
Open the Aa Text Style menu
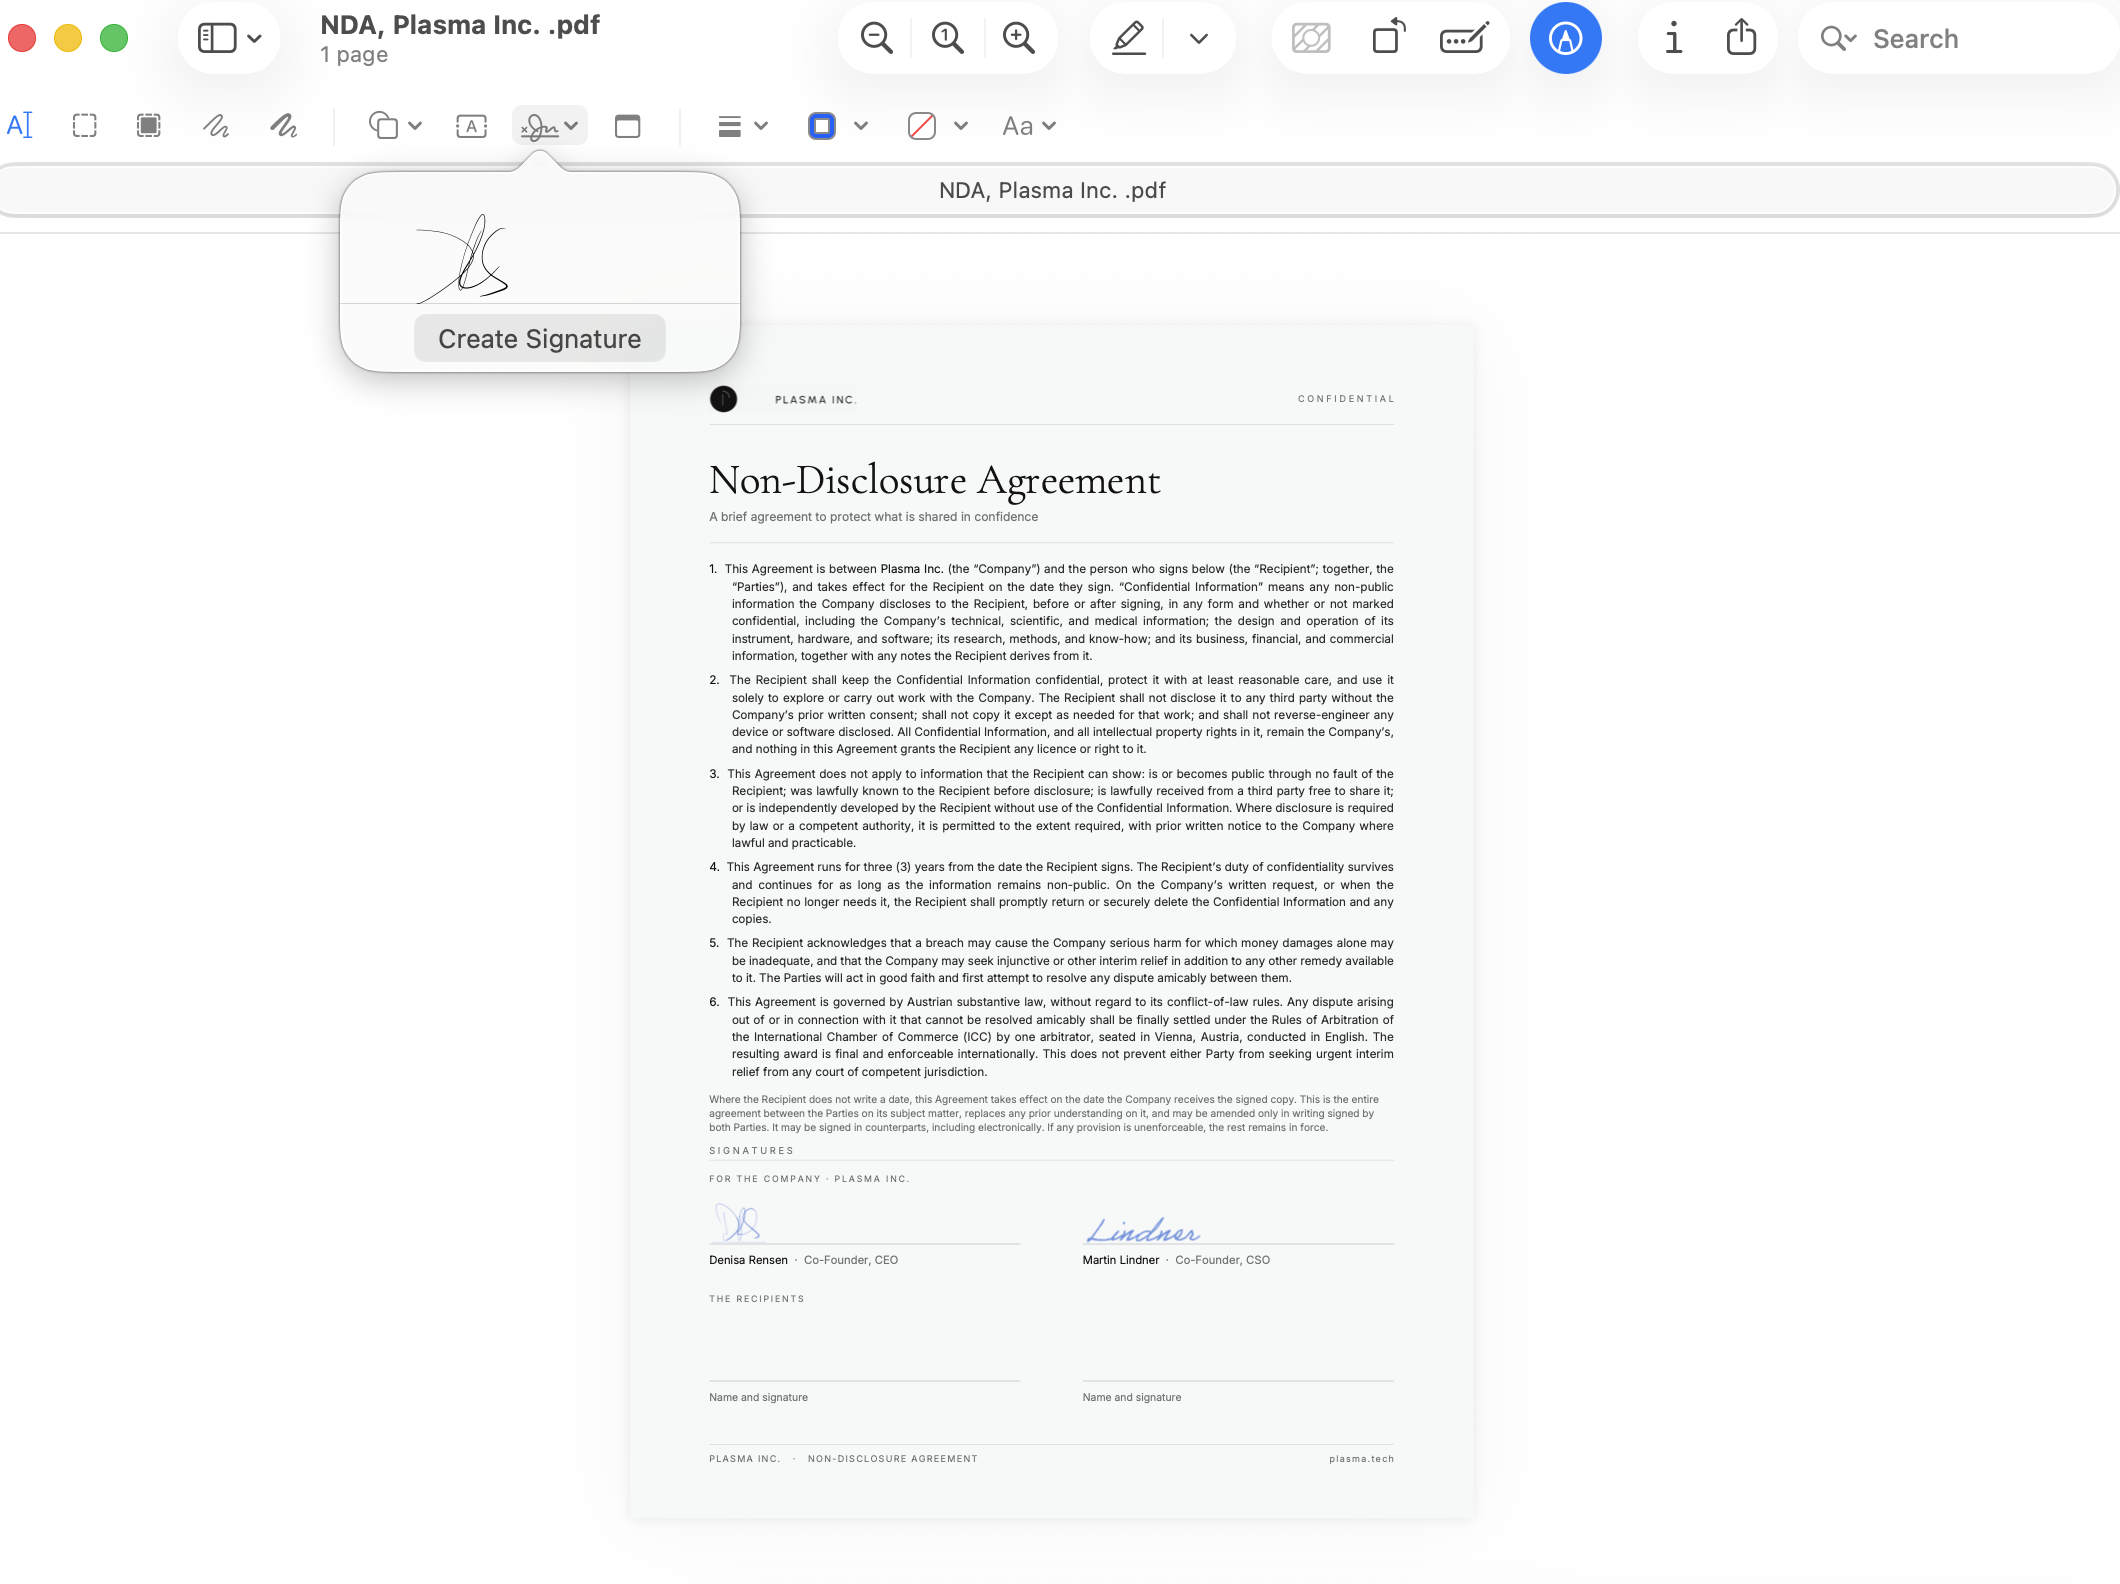1029,126
